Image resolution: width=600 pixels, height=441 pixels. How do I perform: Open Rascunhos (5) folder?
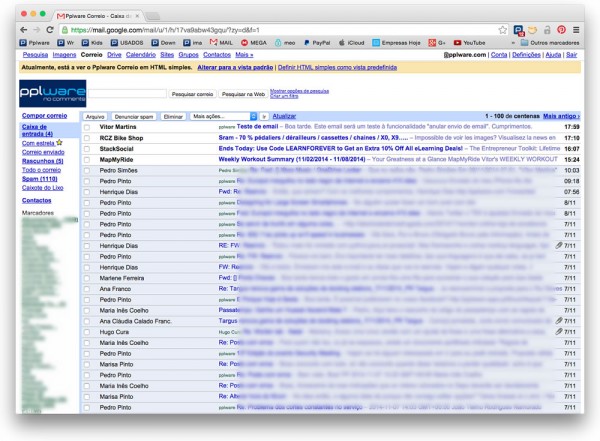(x=42, y=161)
